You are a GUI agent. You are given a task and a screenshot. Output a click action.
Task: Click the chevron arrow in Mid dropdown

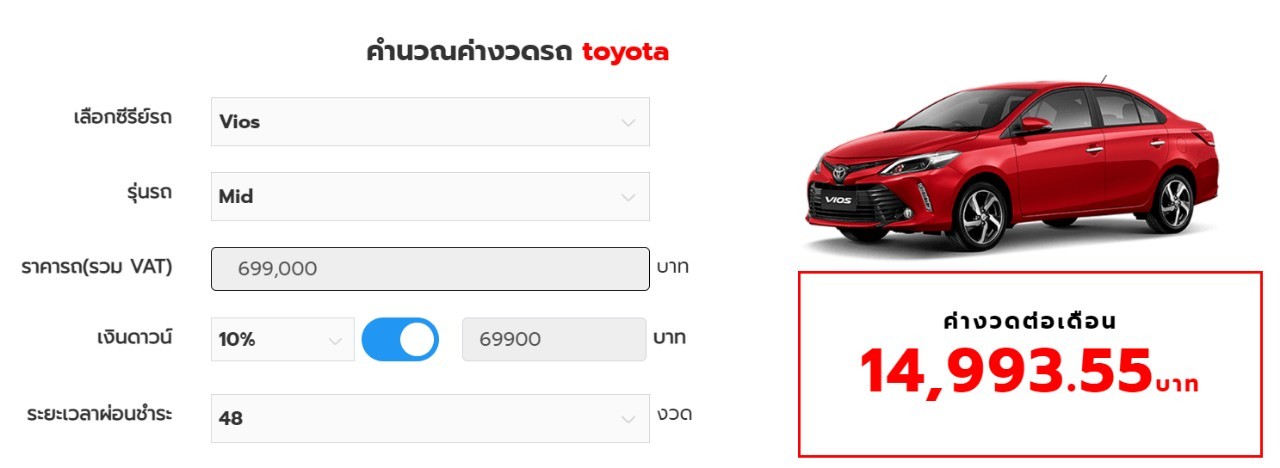628,197
